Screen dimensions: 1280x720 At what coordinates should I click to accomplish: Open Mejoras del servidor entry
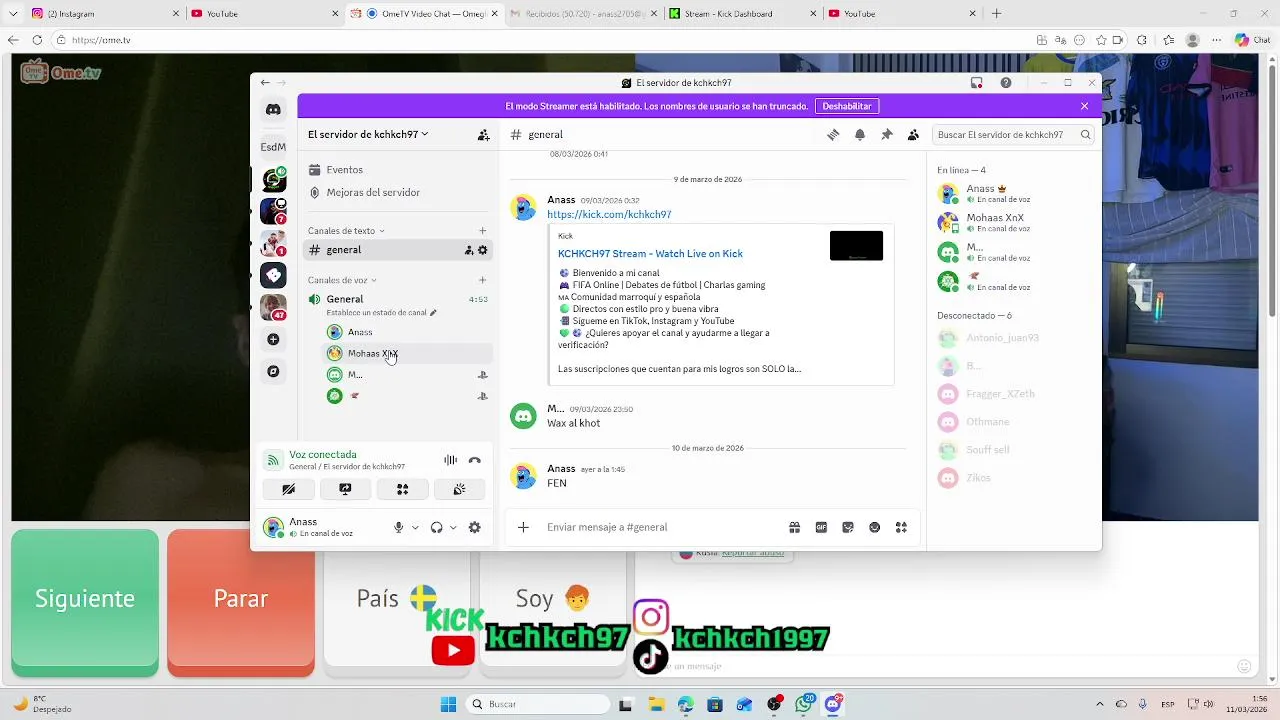coord(398,192)
